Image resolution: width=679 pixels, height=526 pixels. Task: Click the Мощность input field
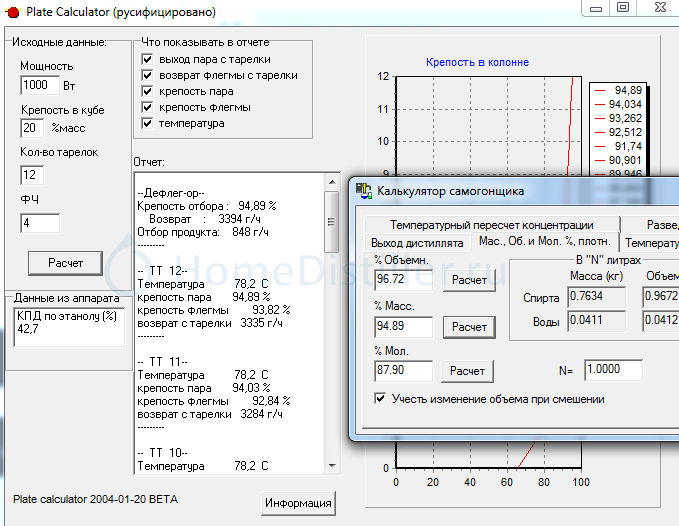pos(40,86)
